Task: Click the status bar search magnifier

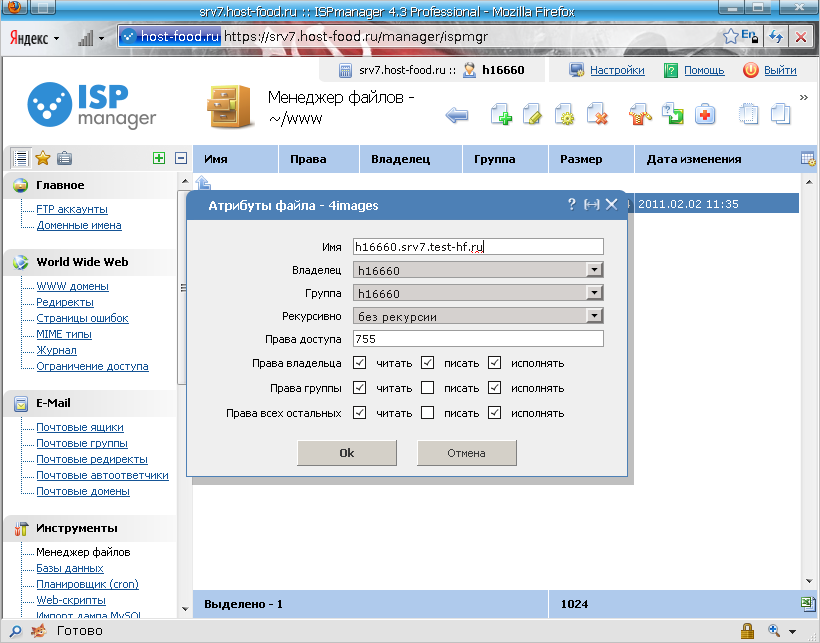Action: click(x=16, y=631)
